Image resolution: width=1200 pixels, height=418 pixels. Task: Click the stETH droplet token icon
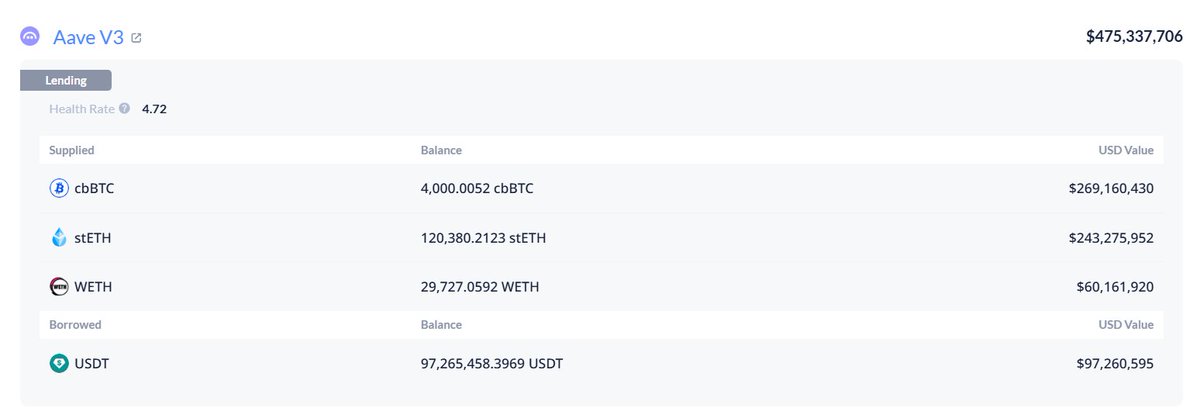click(58, 238)
